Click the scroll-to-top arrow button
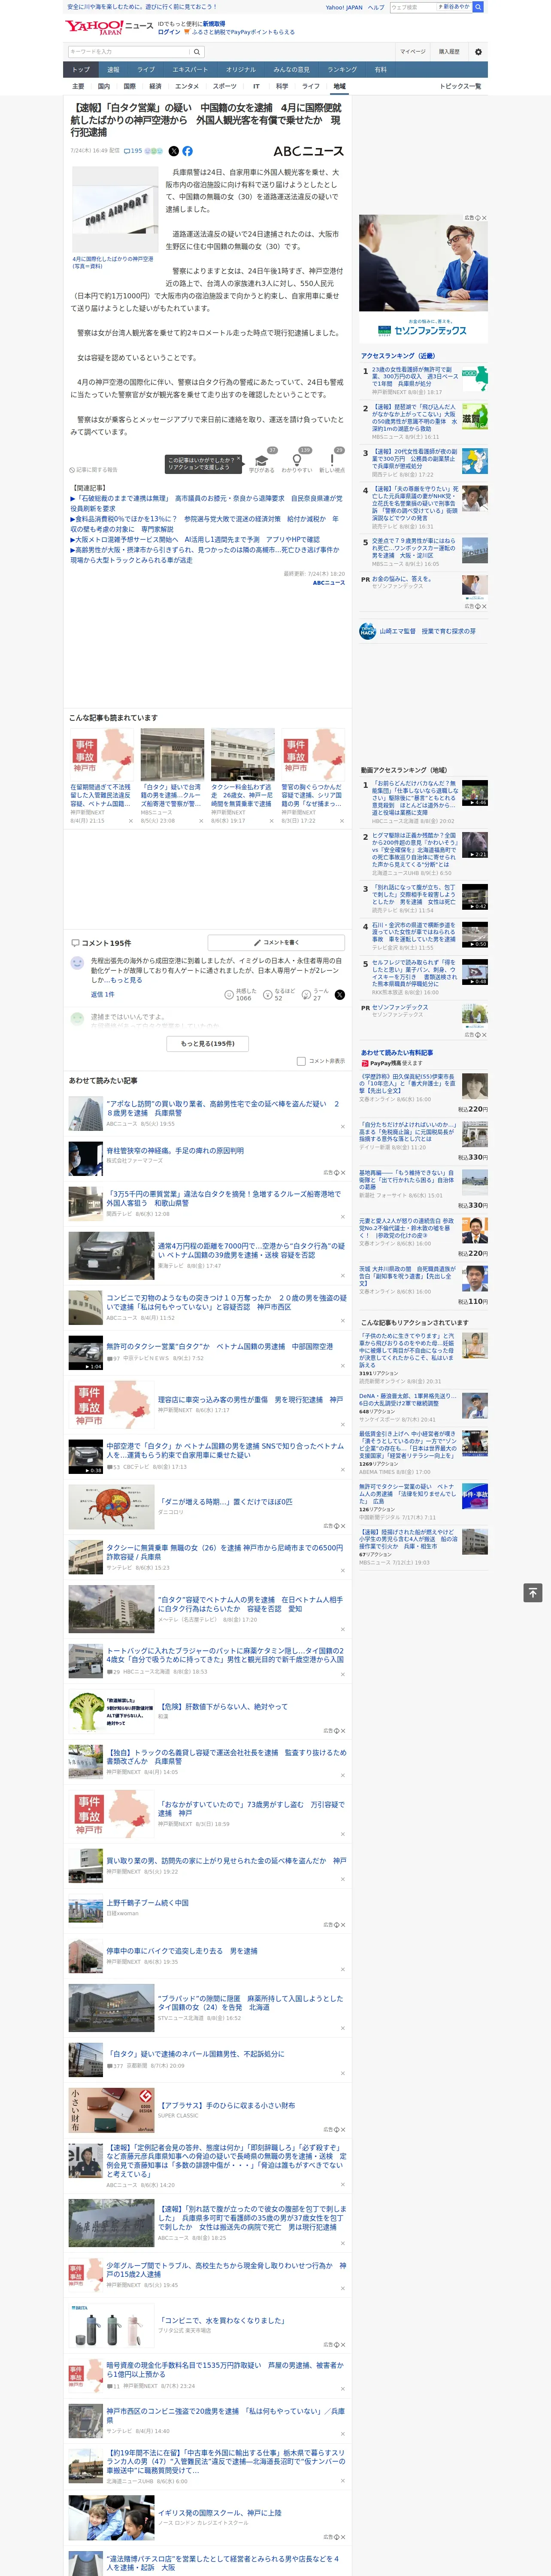 [x=533, y=1592]
